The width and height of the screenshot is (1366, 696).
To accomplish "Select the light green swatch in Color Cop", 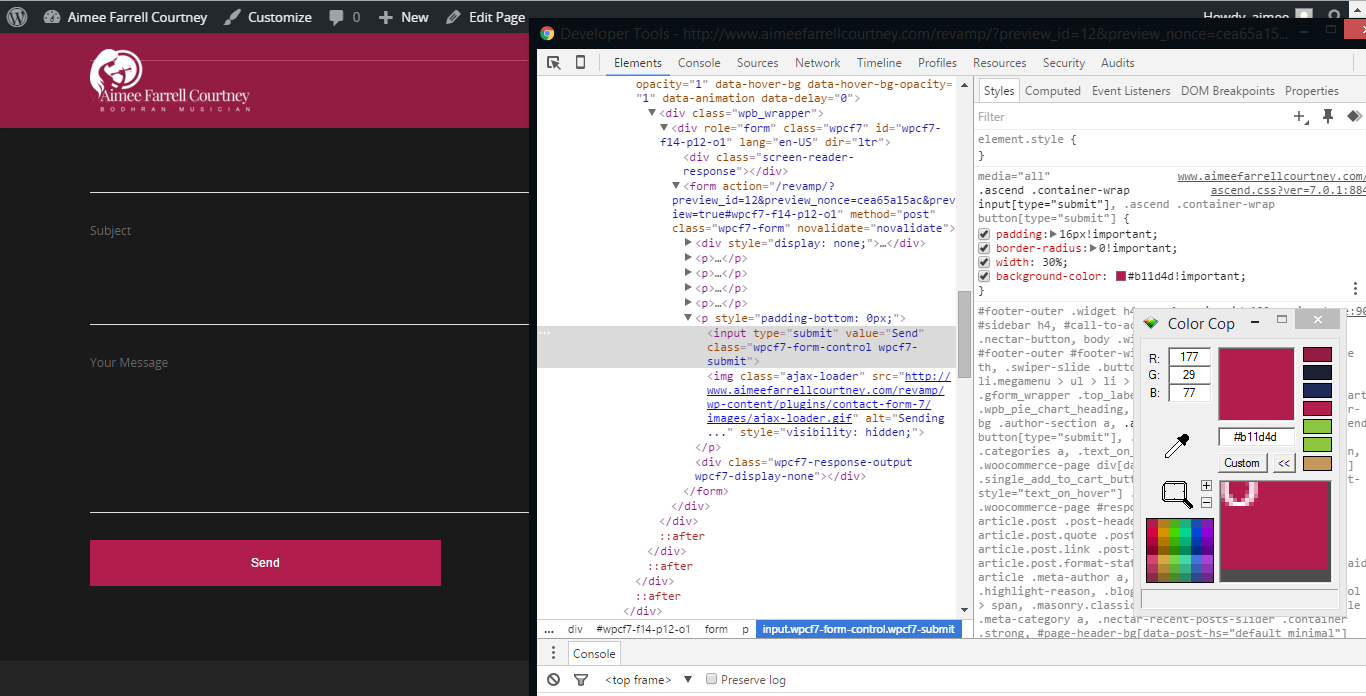I will pyautogui.click(x=1317, y=427).
